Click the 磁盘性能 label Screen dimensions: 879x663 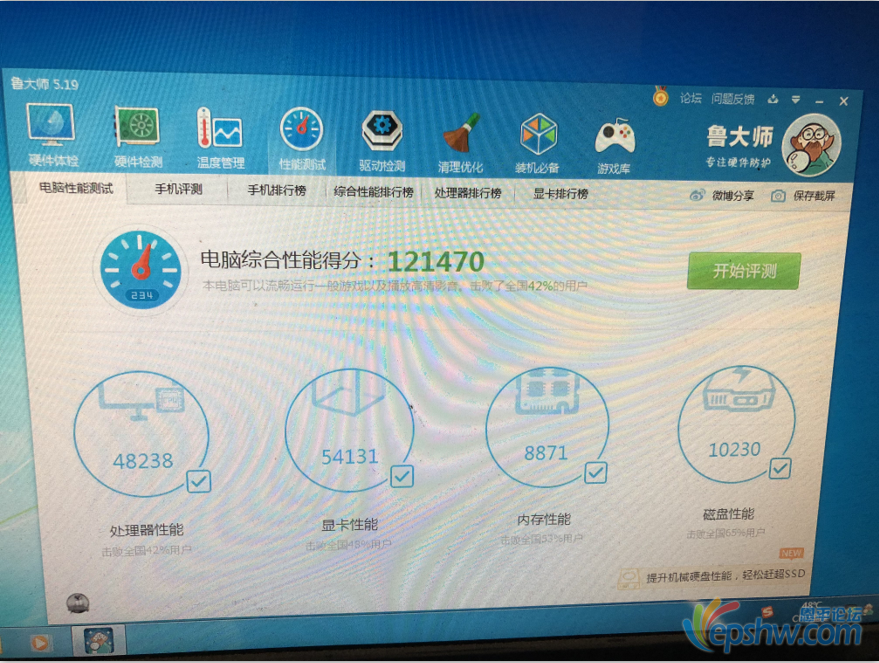click(x=729, y=514)
